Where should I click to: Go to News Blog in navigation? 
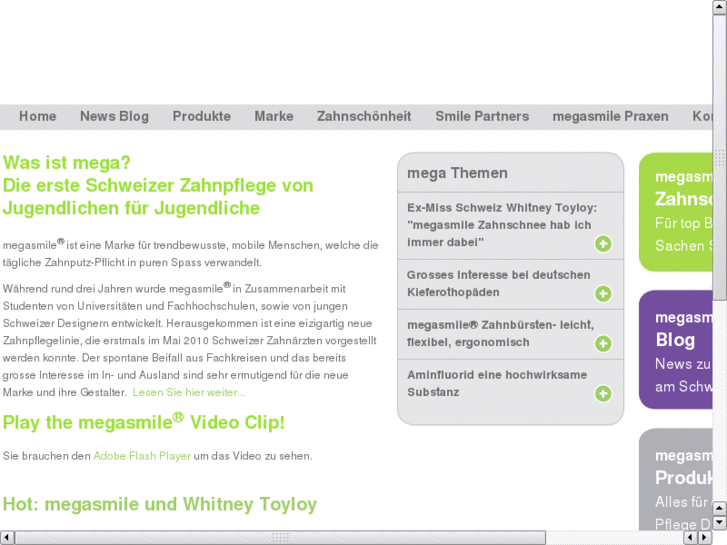[x=115, y=116]
